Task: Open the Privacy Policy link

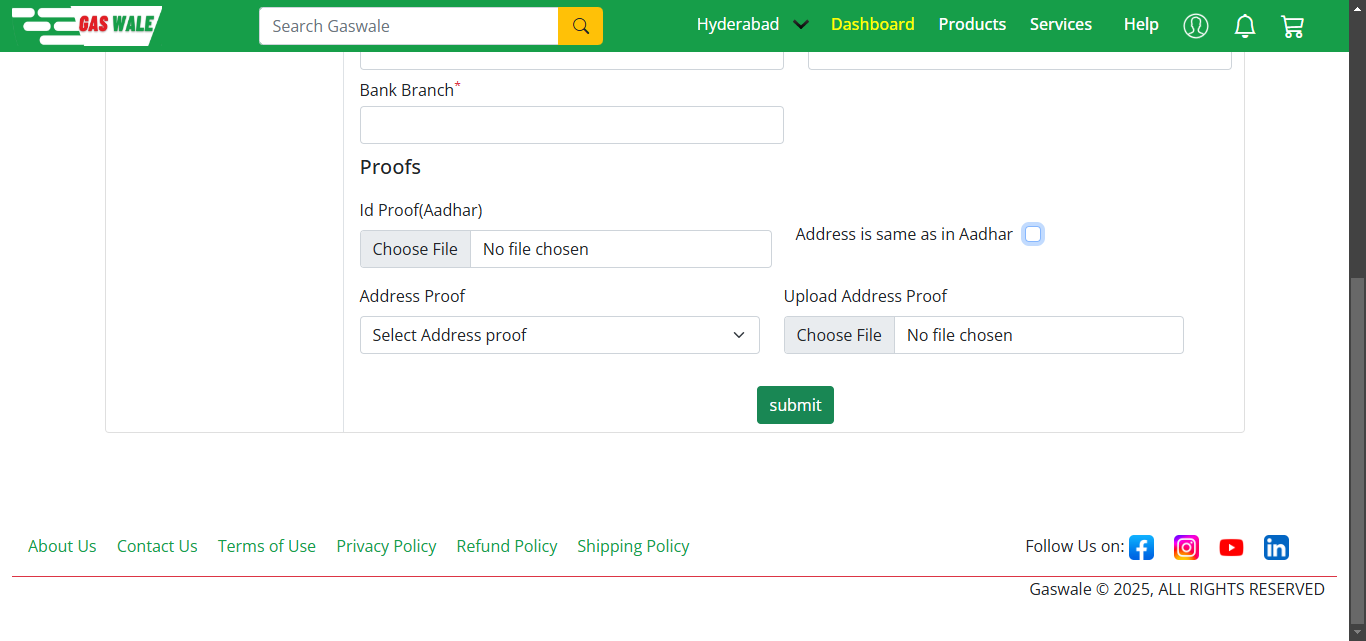Action: pos(386,546)
